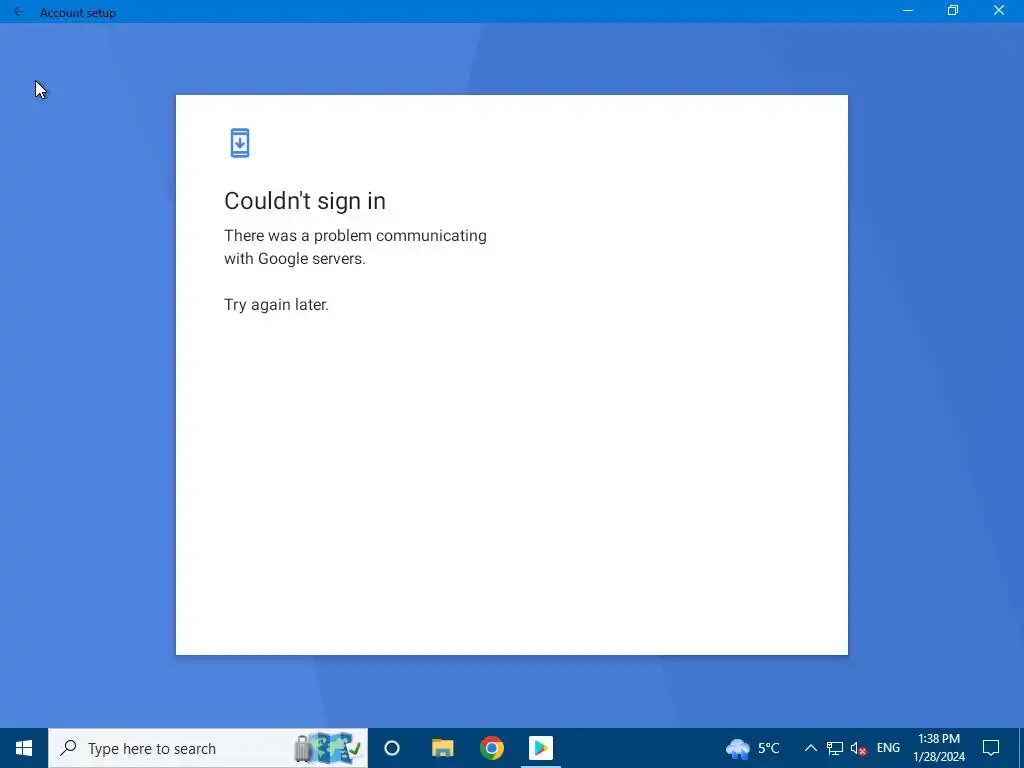This screenshot has height=768, width=1024.
Task: Select the 'Try again later.' text
Action: [276, 305]
